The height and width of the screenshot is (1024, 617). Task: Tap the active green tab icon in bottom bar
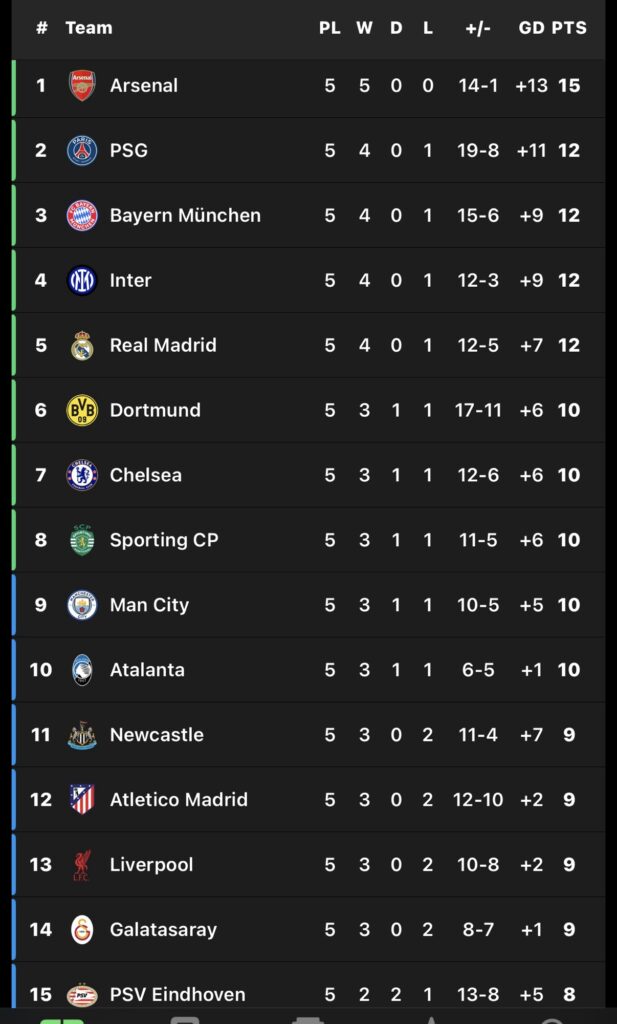(62, 1018)
